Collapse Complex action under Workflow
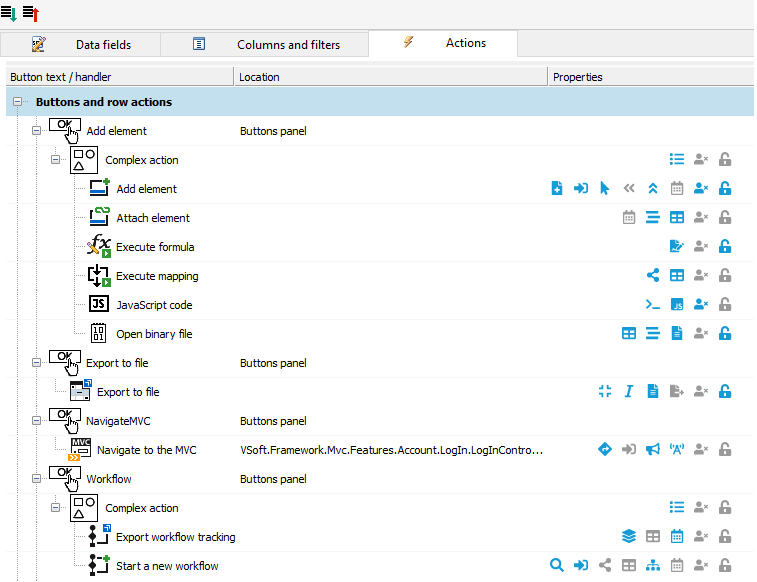Image resolution: width=757 pixels, height=582 pixels. 56,508
